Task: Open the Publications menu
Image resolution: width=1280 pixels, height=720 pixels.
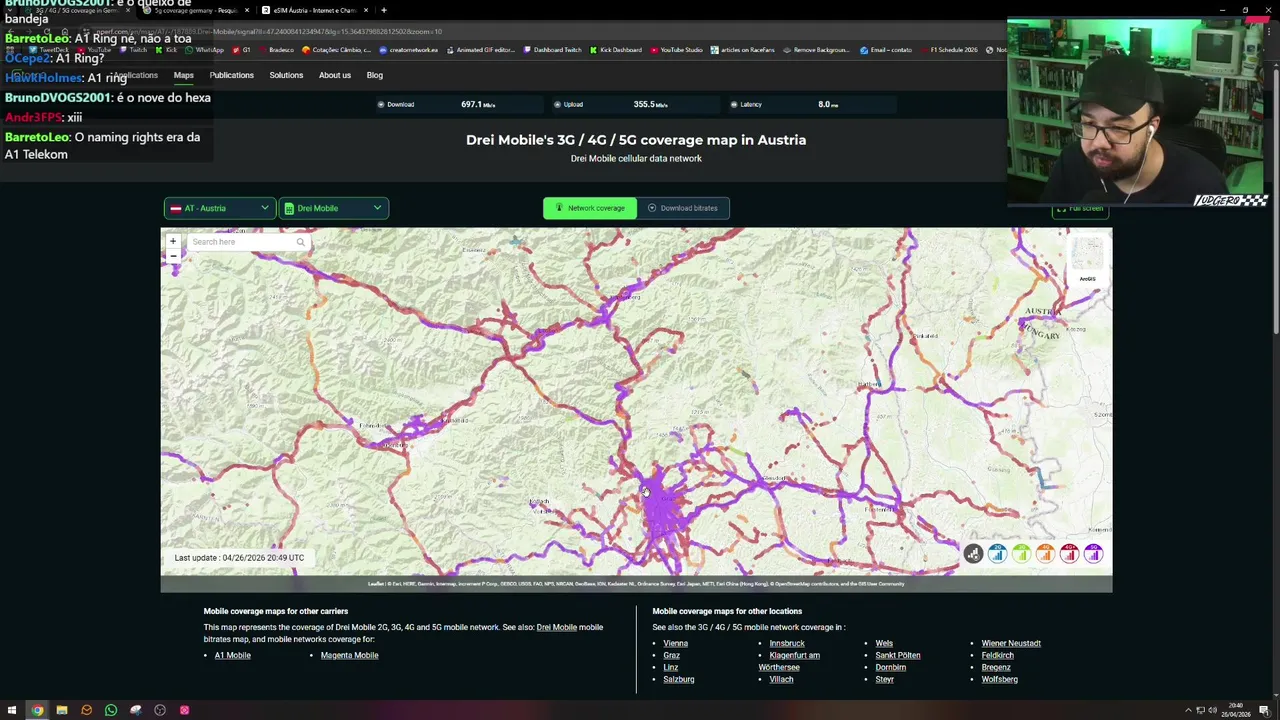Action: pos(232,75)
